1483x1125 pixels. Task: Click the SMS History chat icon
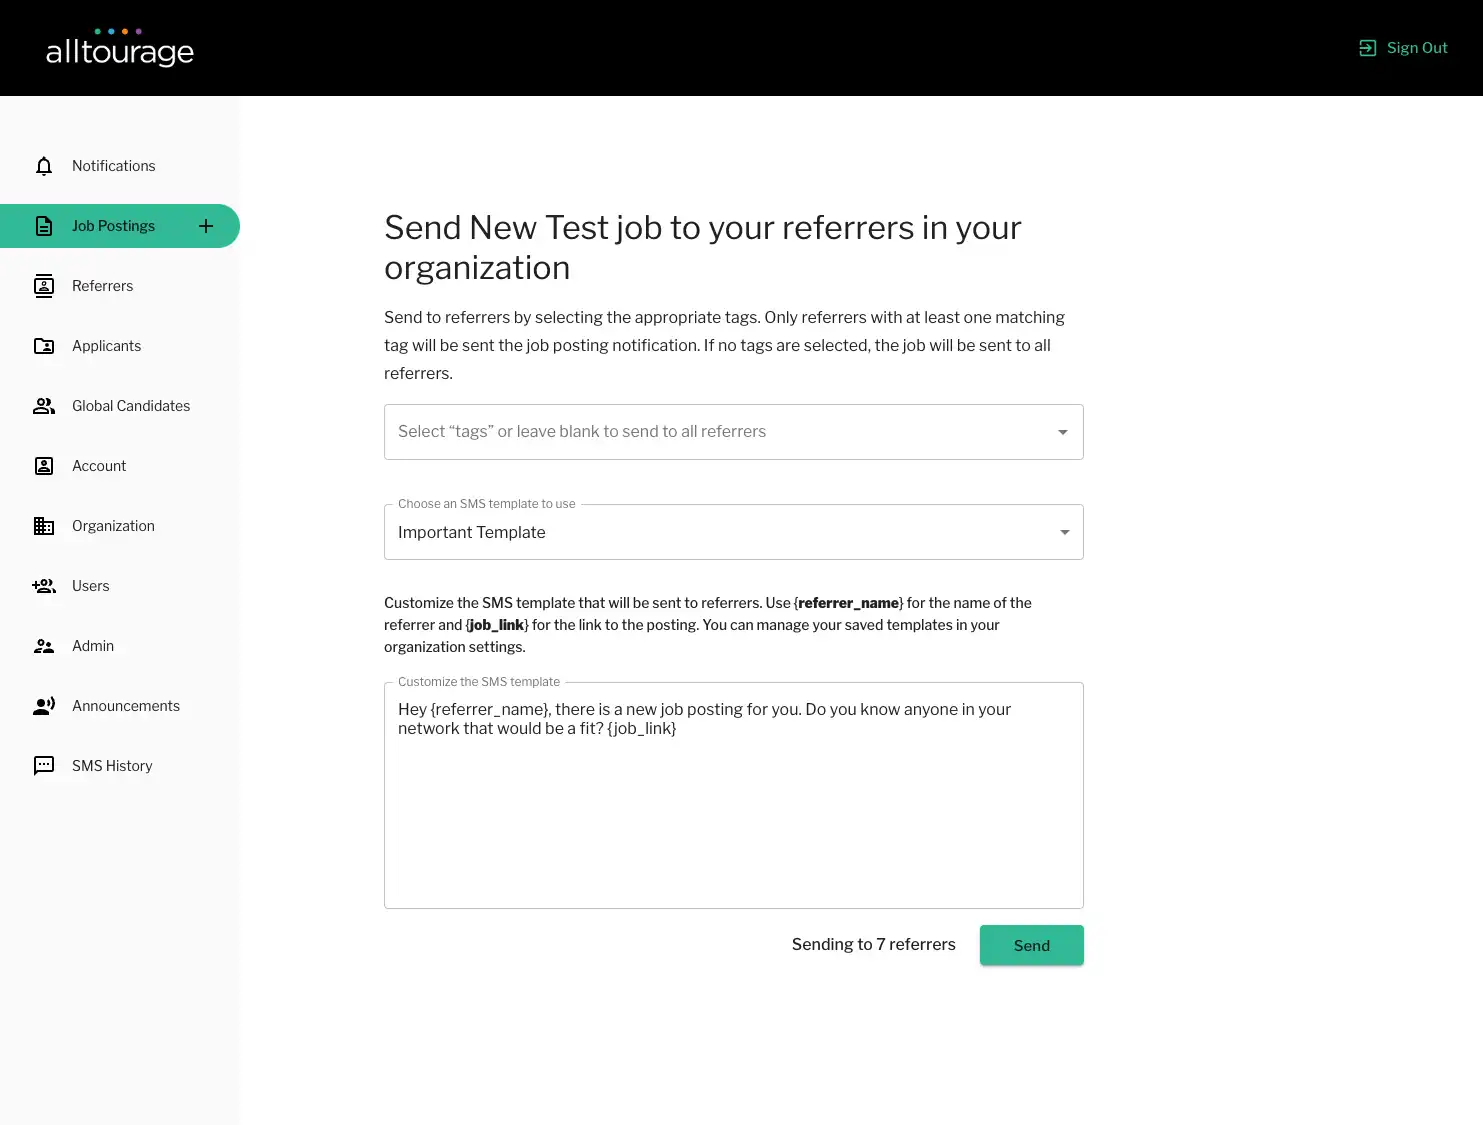tap(44, 766)
